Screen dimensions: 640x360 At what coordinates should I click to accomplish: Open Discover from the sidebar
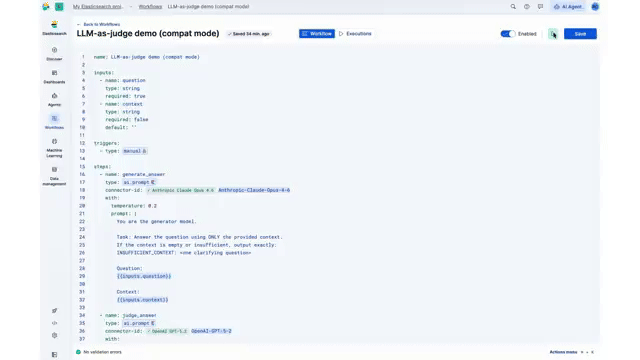click(54, 53)
